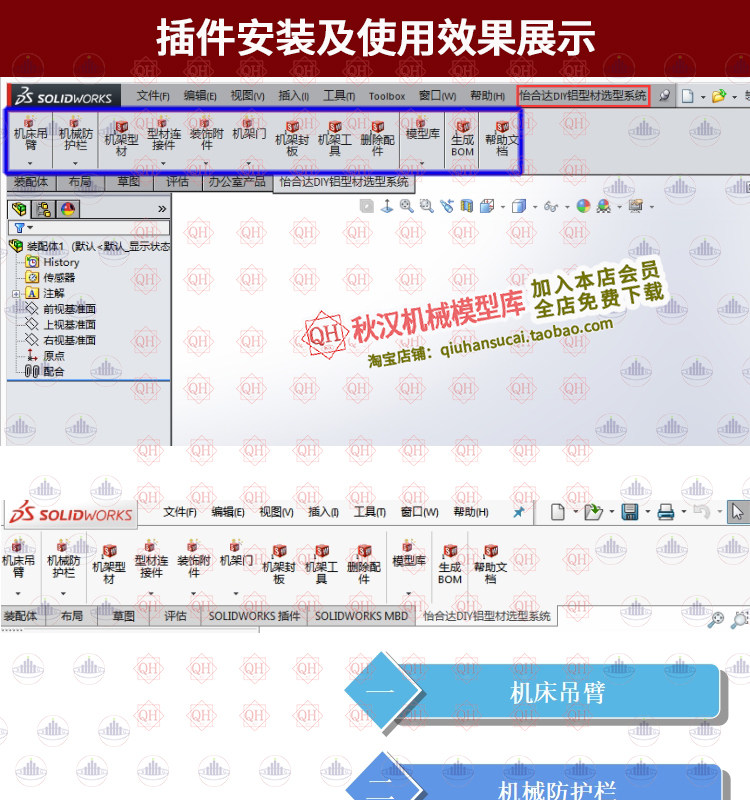Open dropdown arrow under 机床吊臂 in upper toolbar
The image size is (750, 800).
30,164
